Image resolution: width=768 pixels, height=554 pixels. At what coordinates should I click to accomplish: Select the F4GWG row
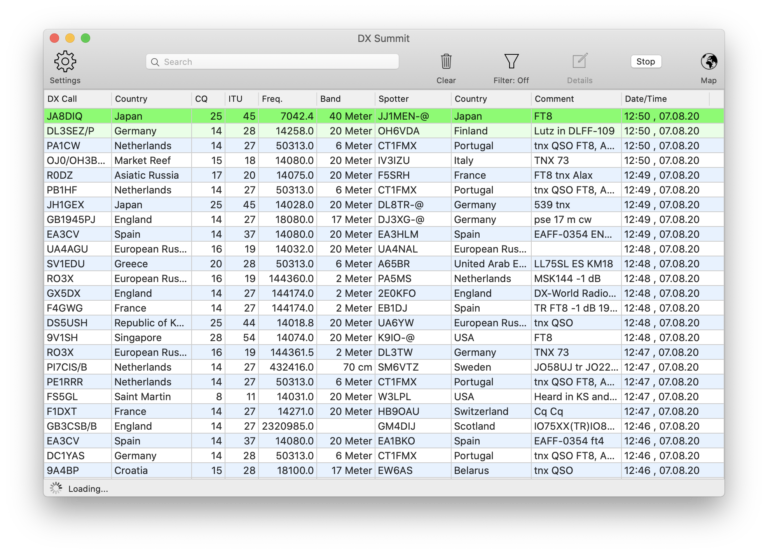point(384,308)
